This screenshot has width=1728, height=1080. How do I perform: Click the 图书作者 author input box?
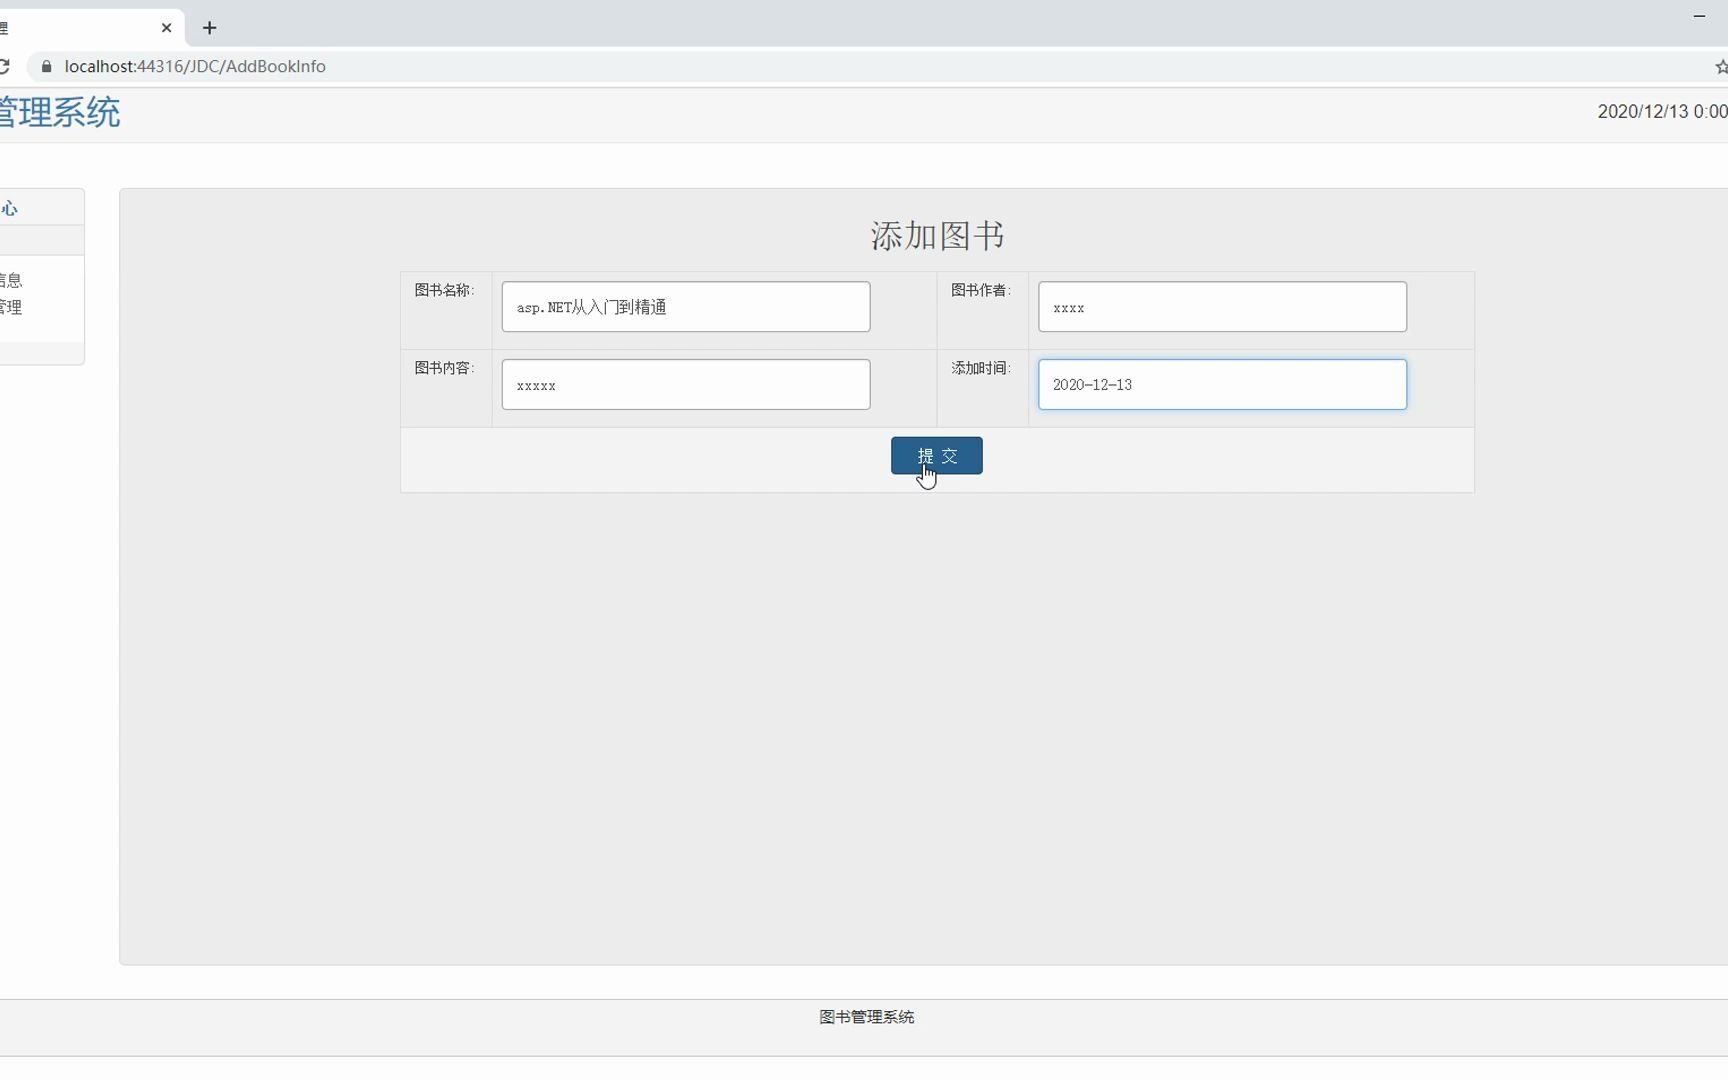[1222, 307]
